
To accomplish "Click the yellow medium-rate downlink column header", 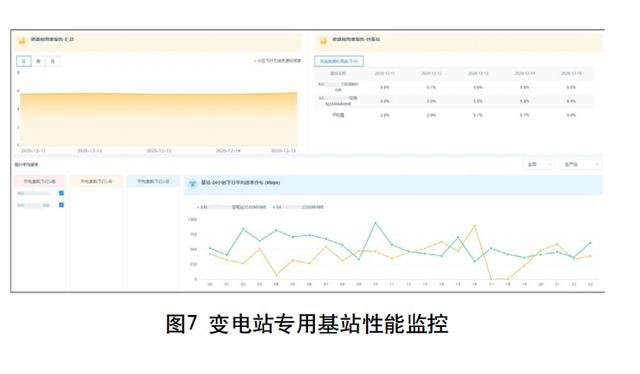I will (x=96, y=181).
